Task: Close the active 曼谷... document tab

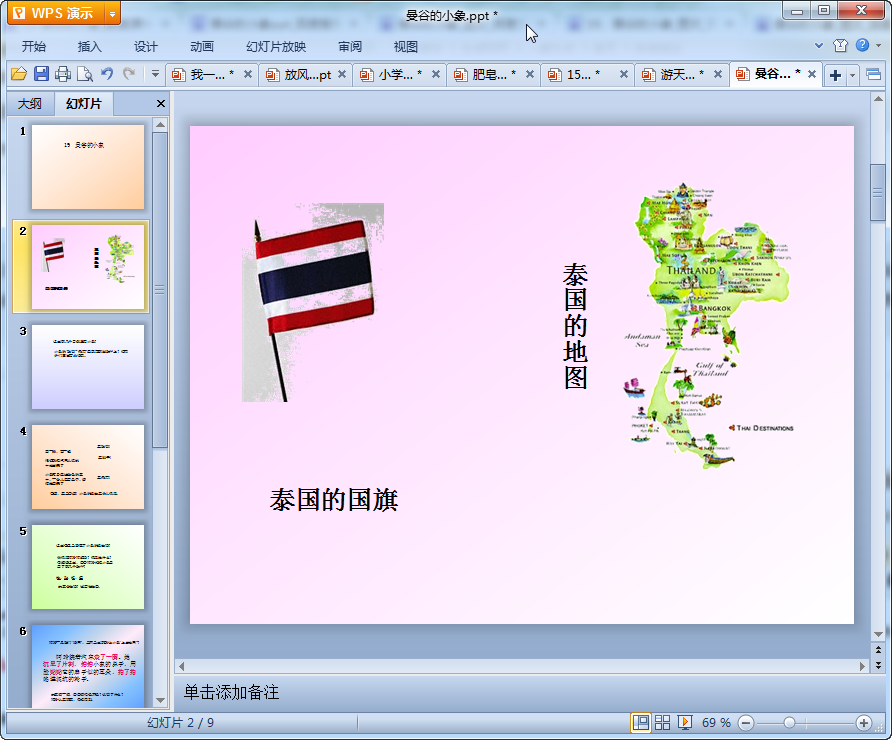Action: (x=812, y=74)
